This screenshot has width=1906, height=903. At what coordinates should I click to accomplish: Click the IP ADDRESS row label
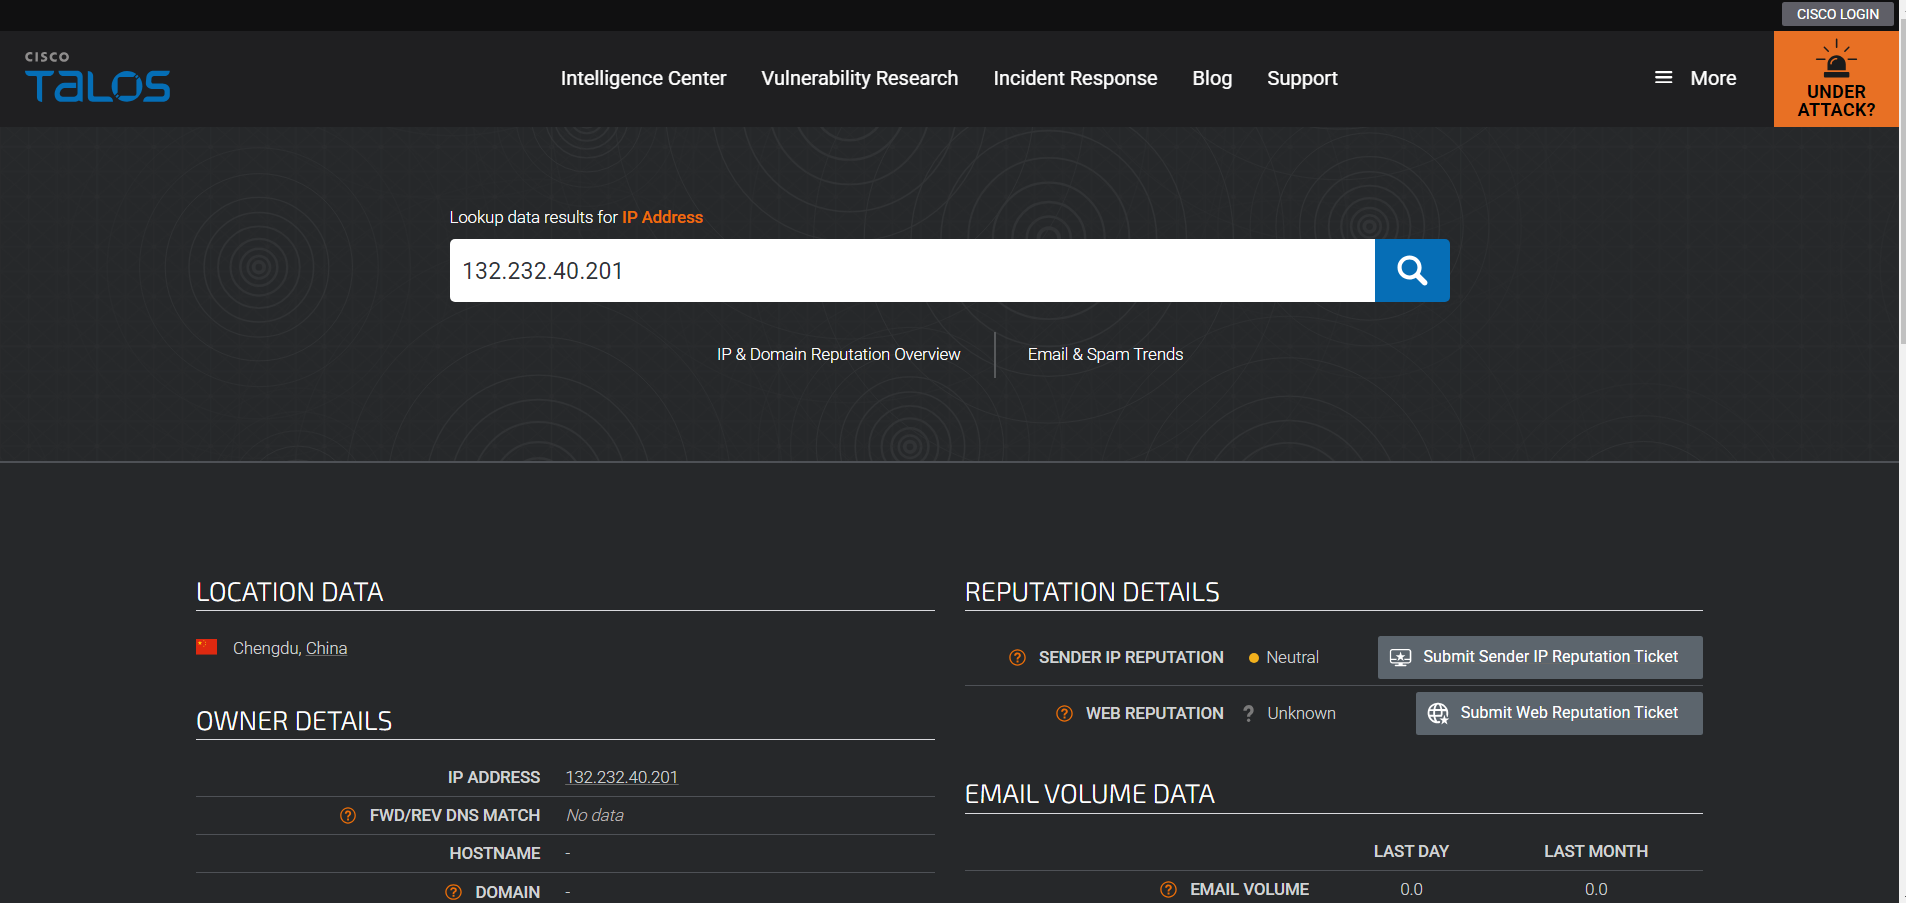494,777
